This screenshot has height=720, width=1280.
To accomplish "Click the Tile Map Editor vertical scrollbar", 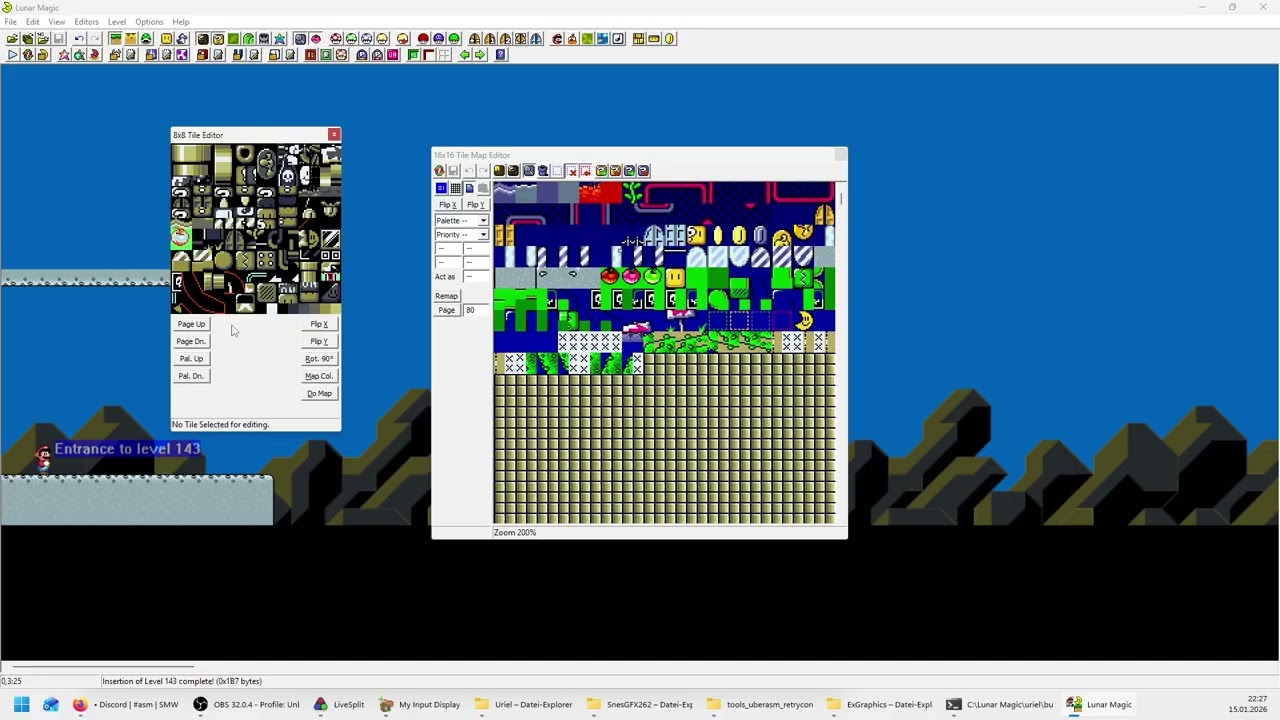I will [841, 352].
